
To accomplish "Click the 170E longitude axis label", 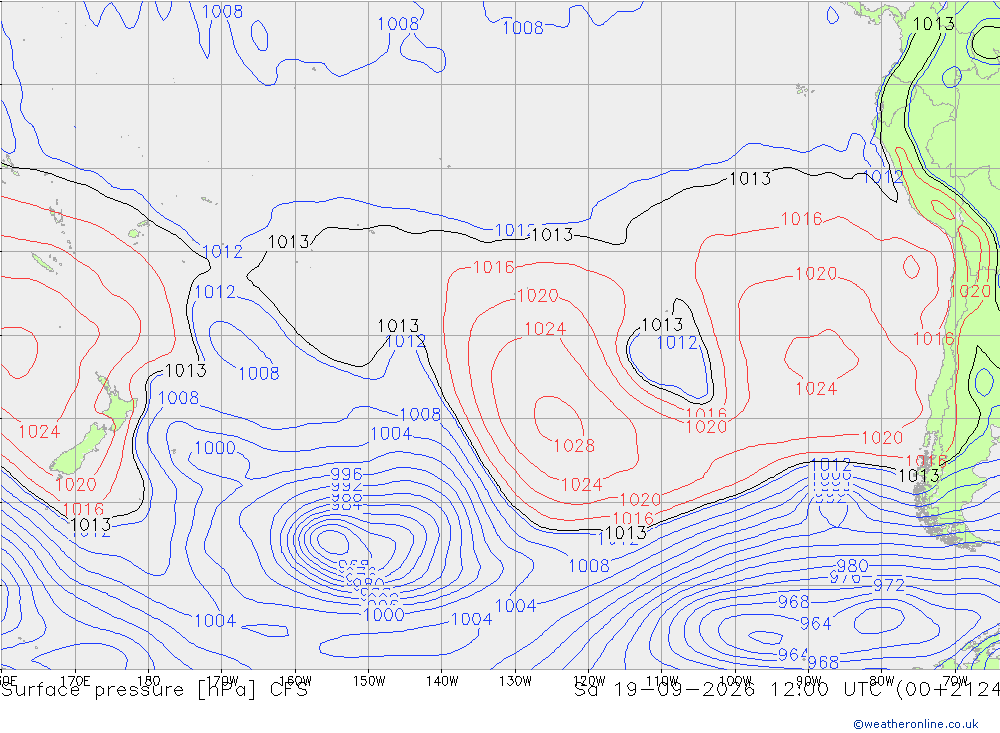I will pos(75,681).
